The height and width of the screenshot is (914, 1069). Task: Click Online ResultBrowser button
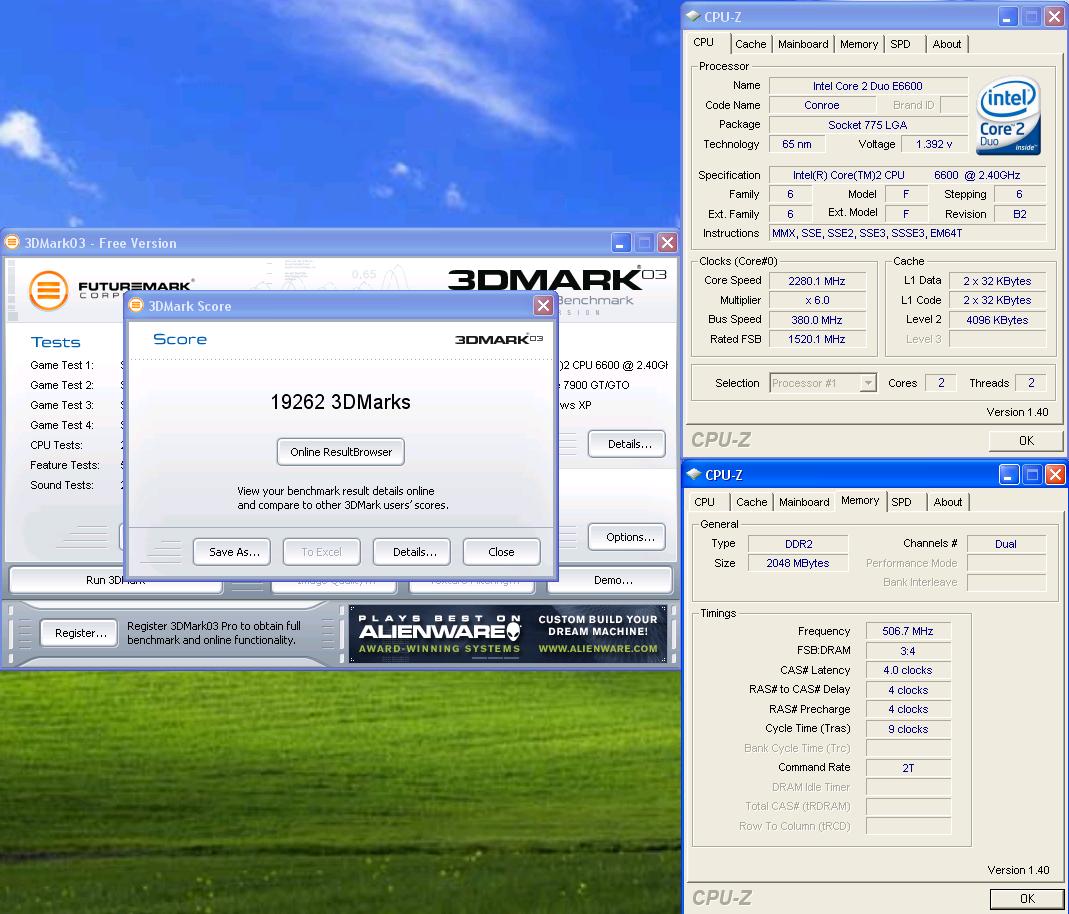pos(341,452)
